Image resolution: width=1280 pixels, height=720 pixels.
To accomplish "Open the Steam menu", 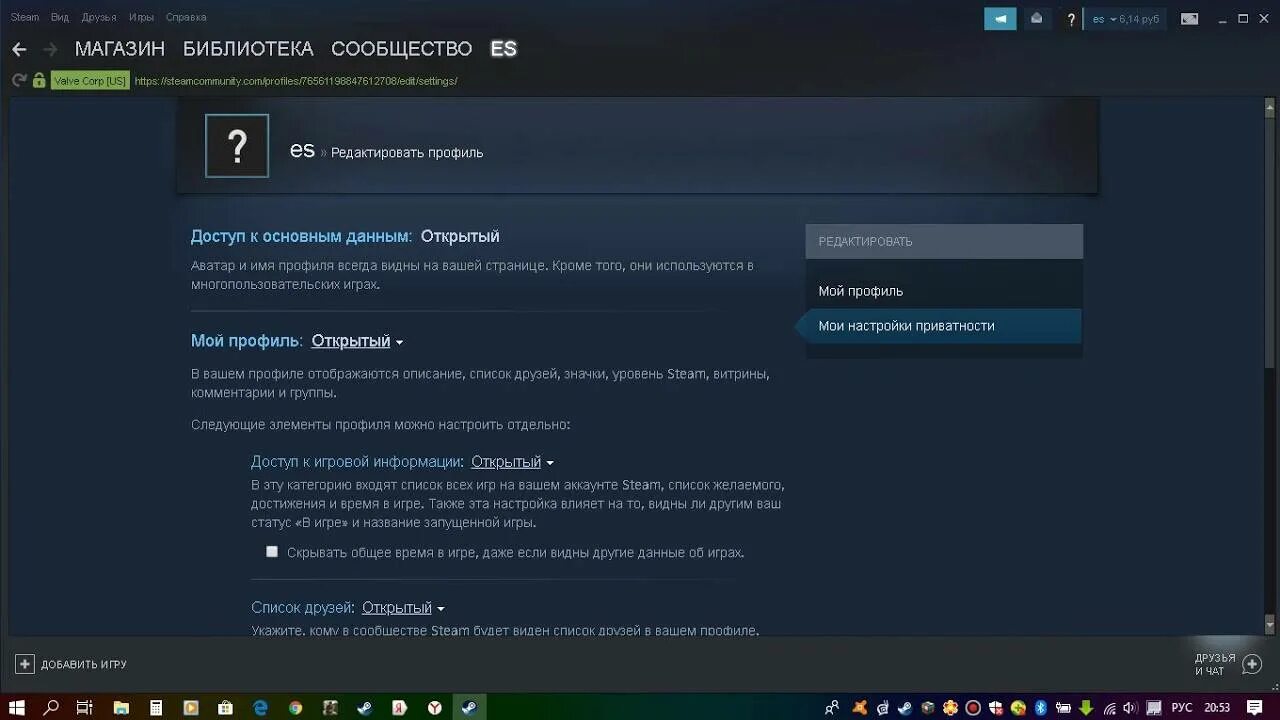I will click(x=24, y=17).
